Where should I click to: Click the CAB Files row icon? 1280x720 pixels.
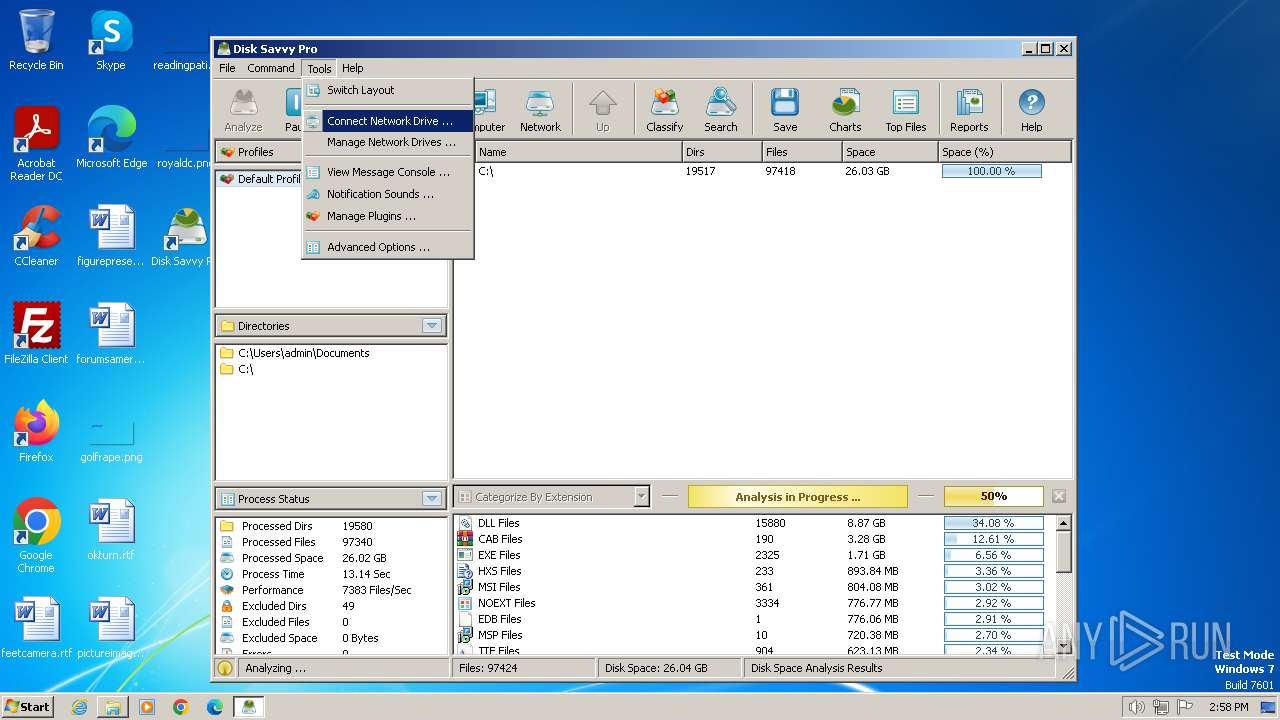[465, 539]
